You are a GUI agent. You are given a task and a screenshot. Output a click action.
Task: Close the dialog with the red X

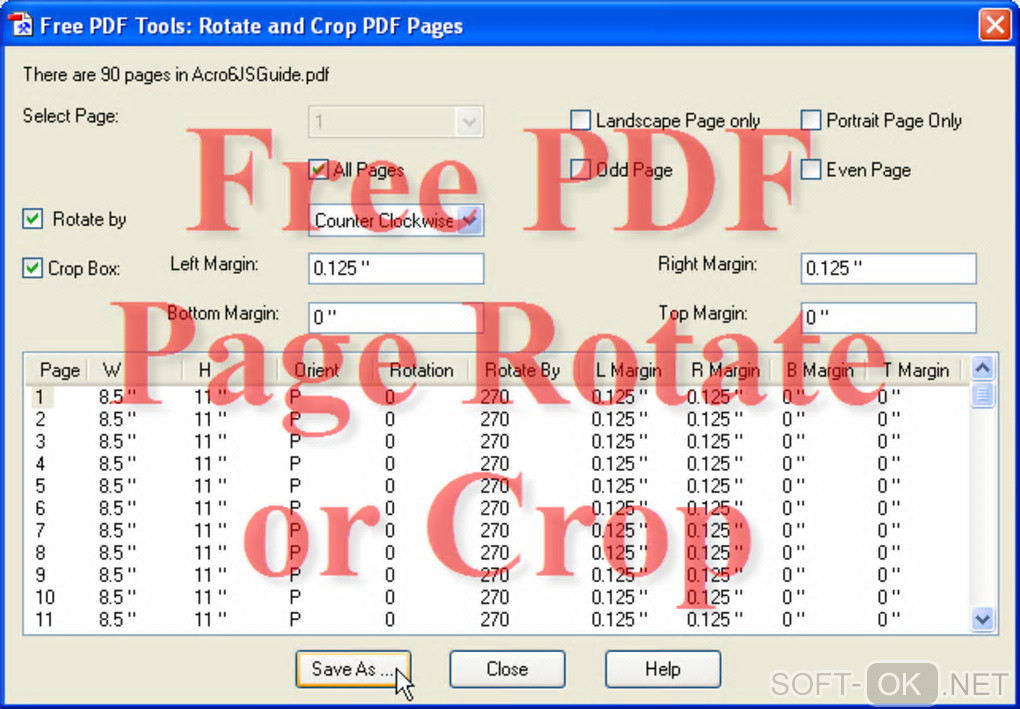(995, 25)
